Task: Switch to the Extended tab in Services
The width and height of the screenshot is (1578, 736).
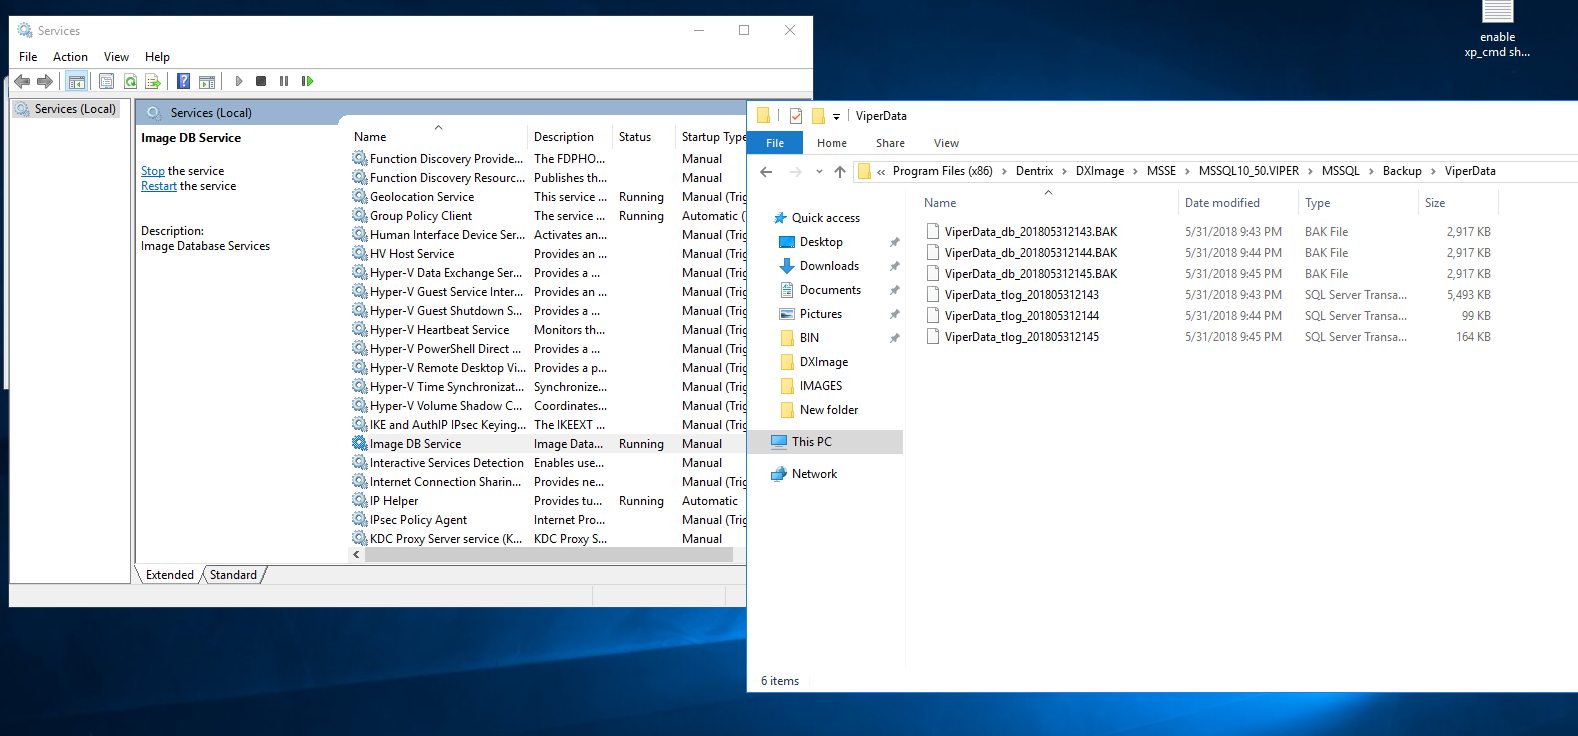Action: coord(170,575)
